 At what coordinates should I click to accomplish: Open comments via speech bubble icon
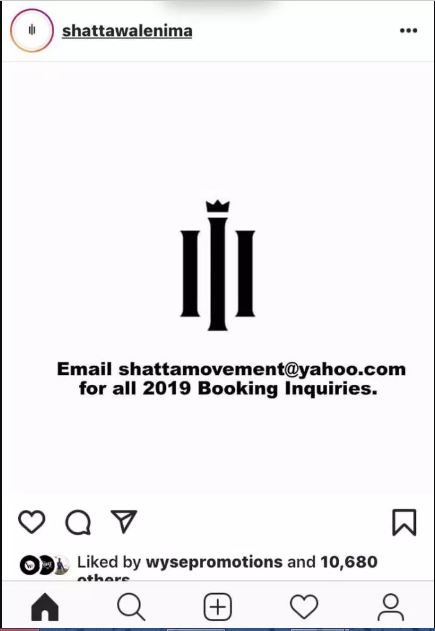pyautogui.click(x=78, y=522)
